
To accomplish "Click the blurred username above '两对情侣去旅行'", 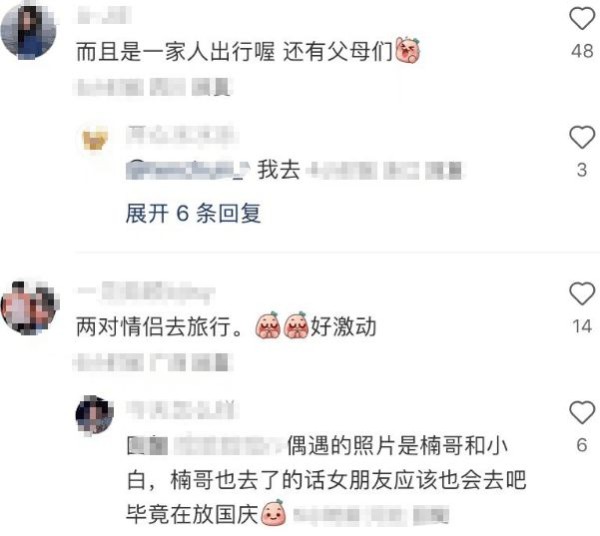I will 146,292.
